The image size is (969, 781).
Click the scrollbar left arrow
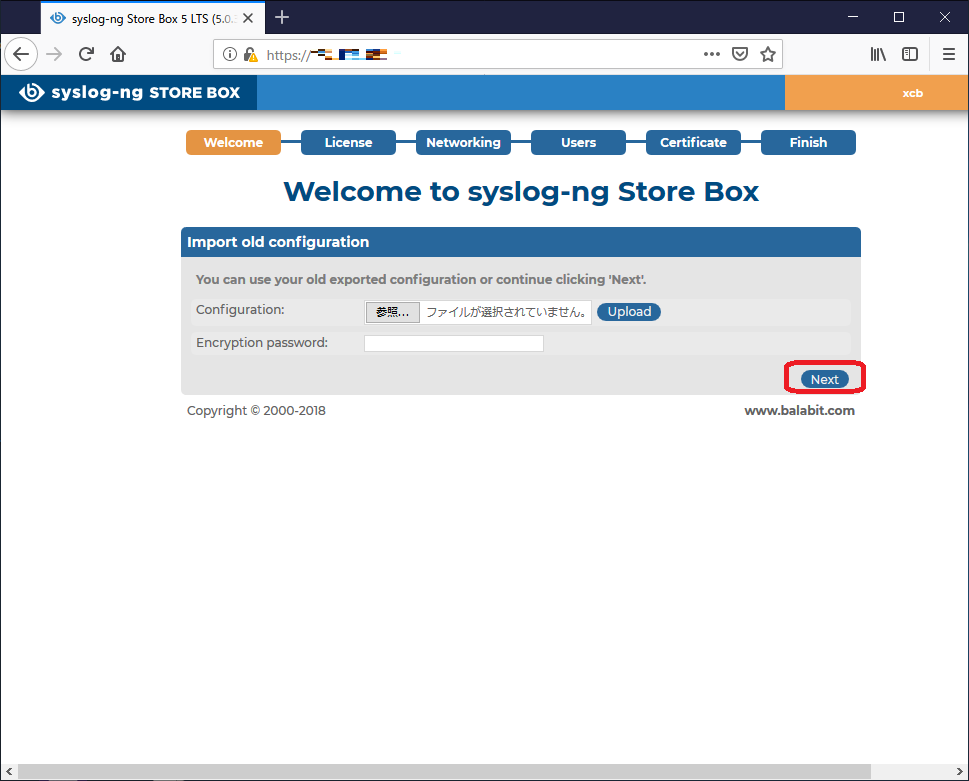(9, 772)
